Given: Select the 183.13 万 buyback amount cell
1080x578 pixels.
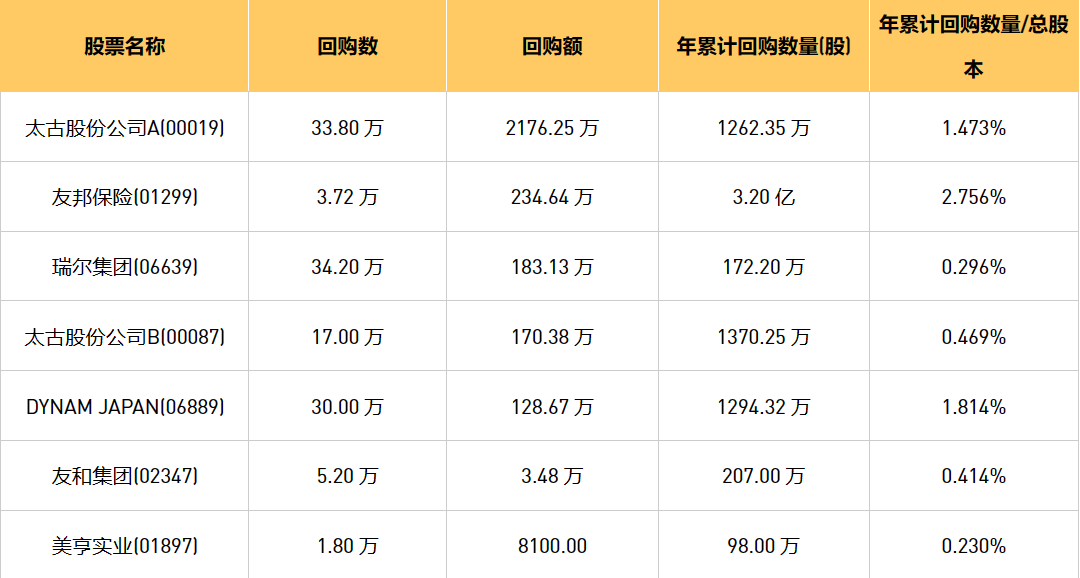Looking at the screenshot, I should (552, 267).
